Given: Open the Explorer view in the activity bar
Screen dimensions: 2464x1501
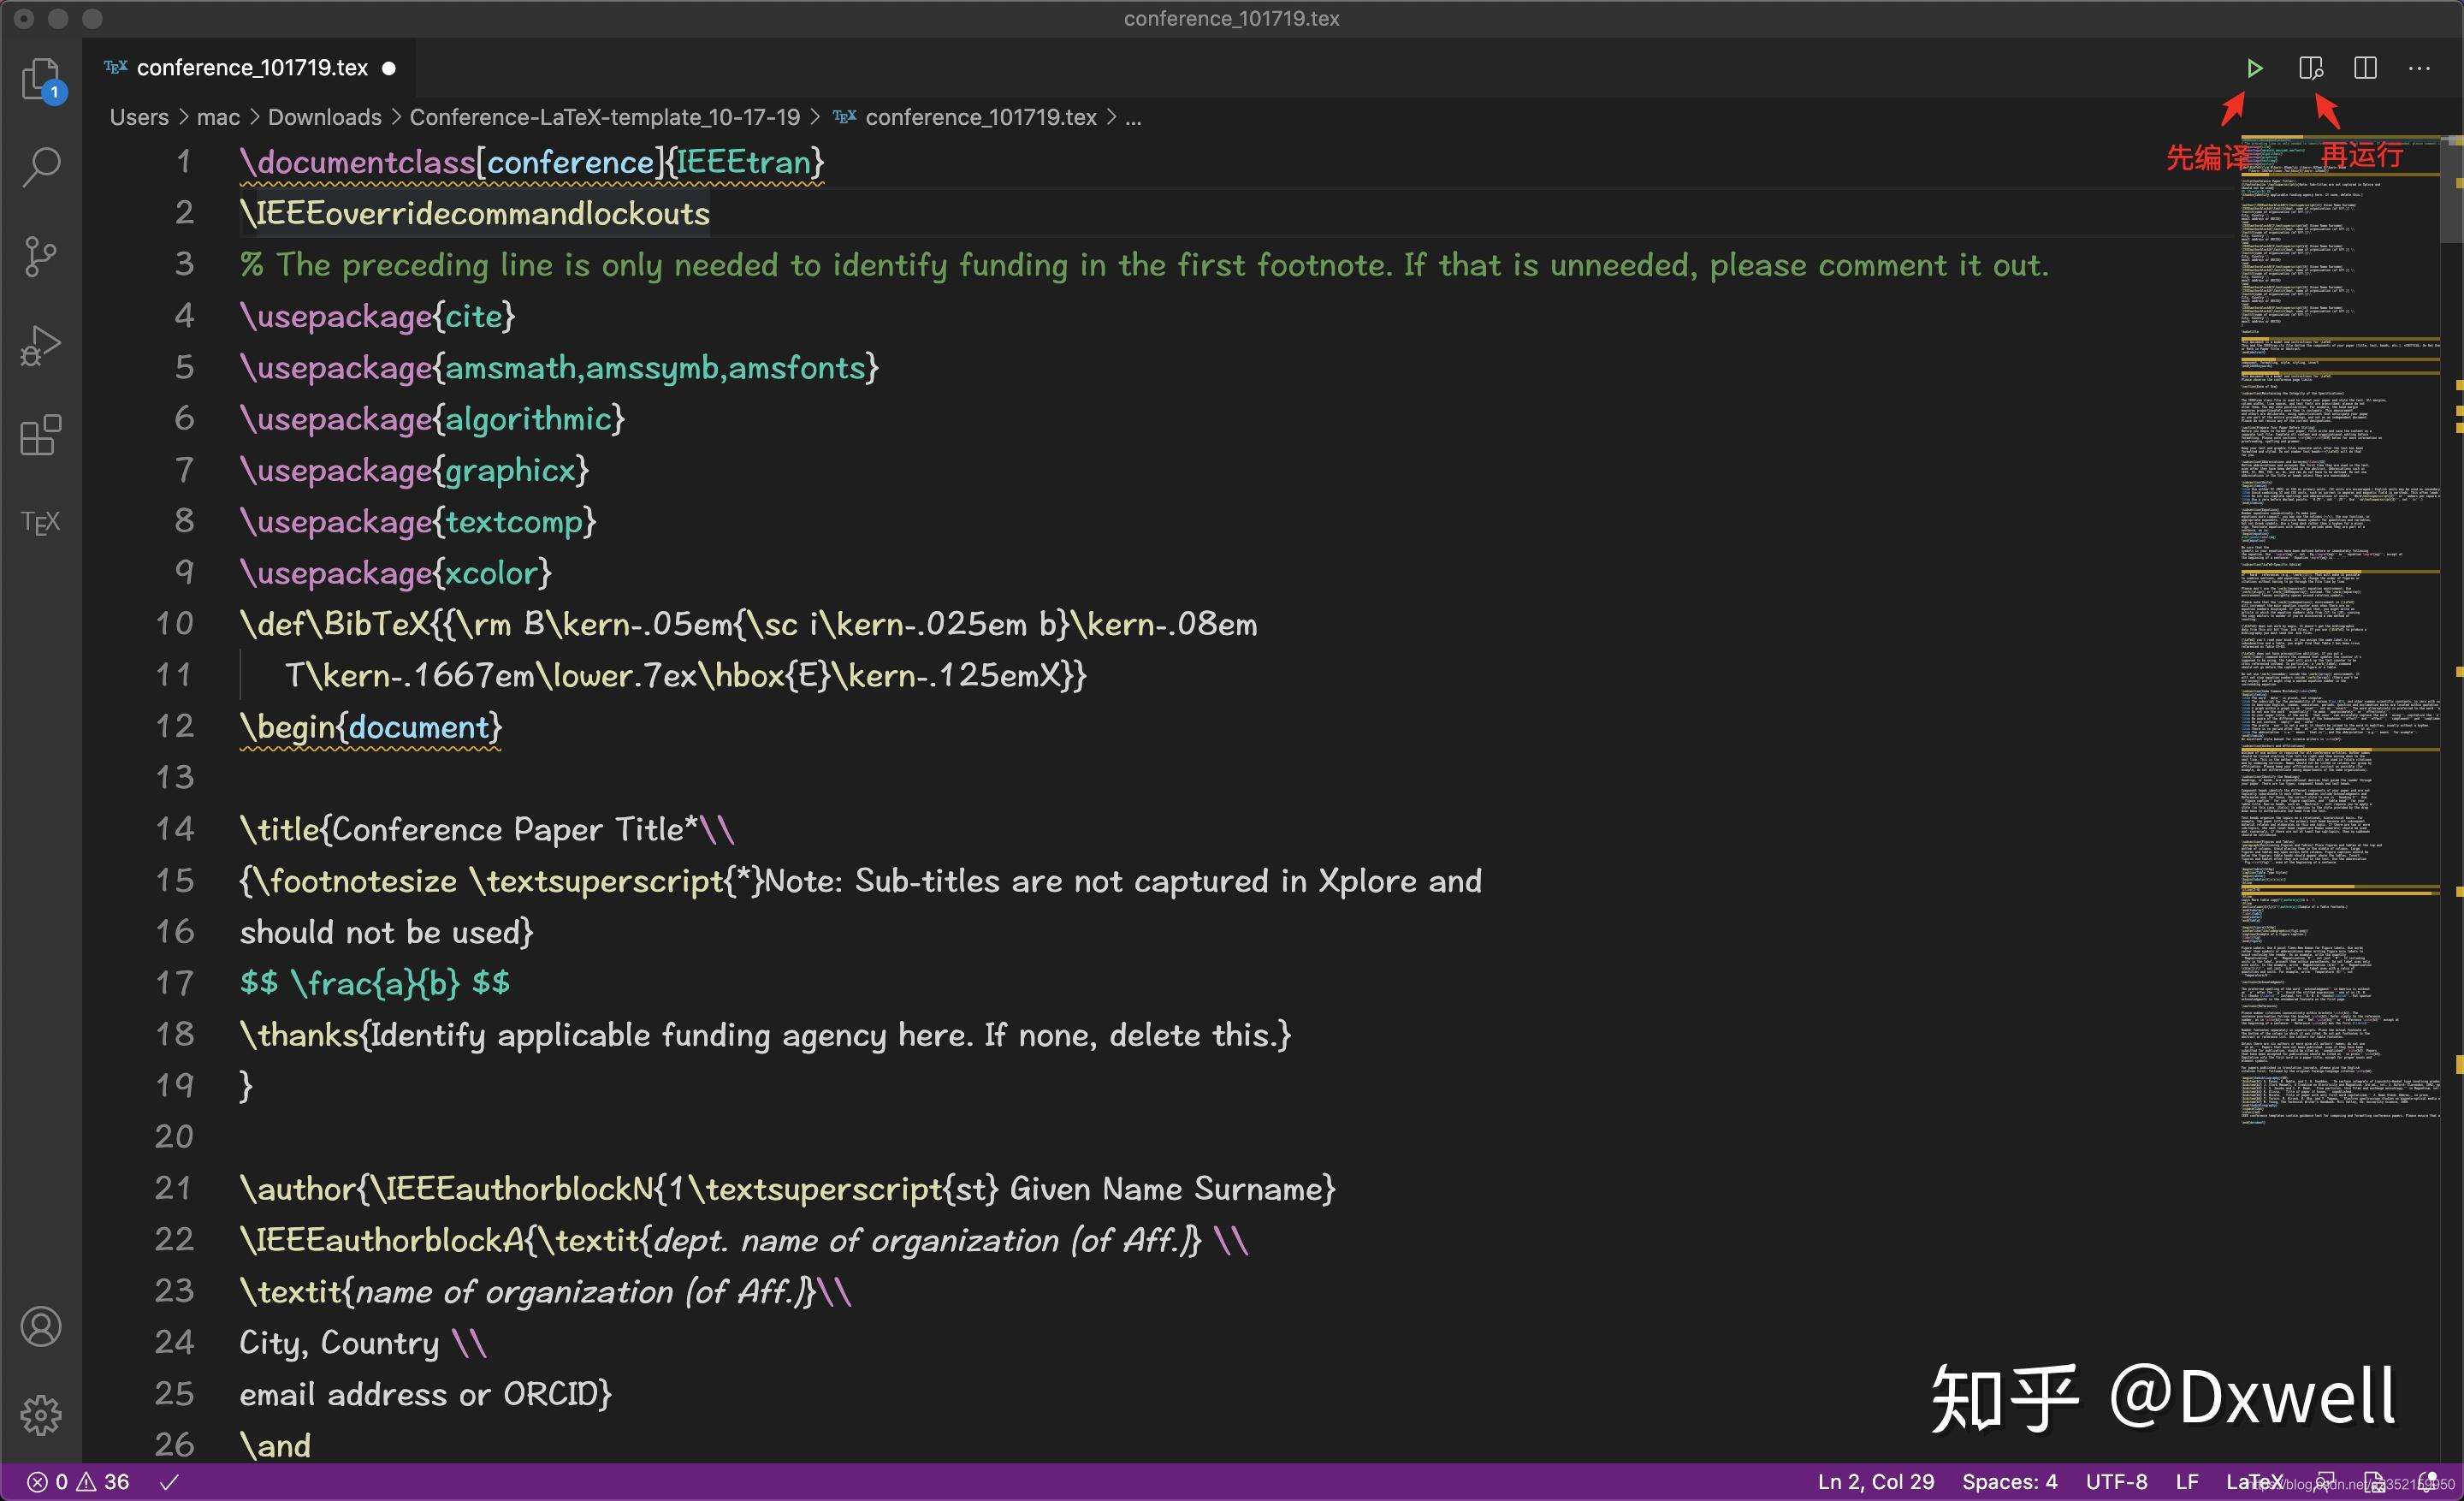Looking at the screenshot, I should [40, 78].
